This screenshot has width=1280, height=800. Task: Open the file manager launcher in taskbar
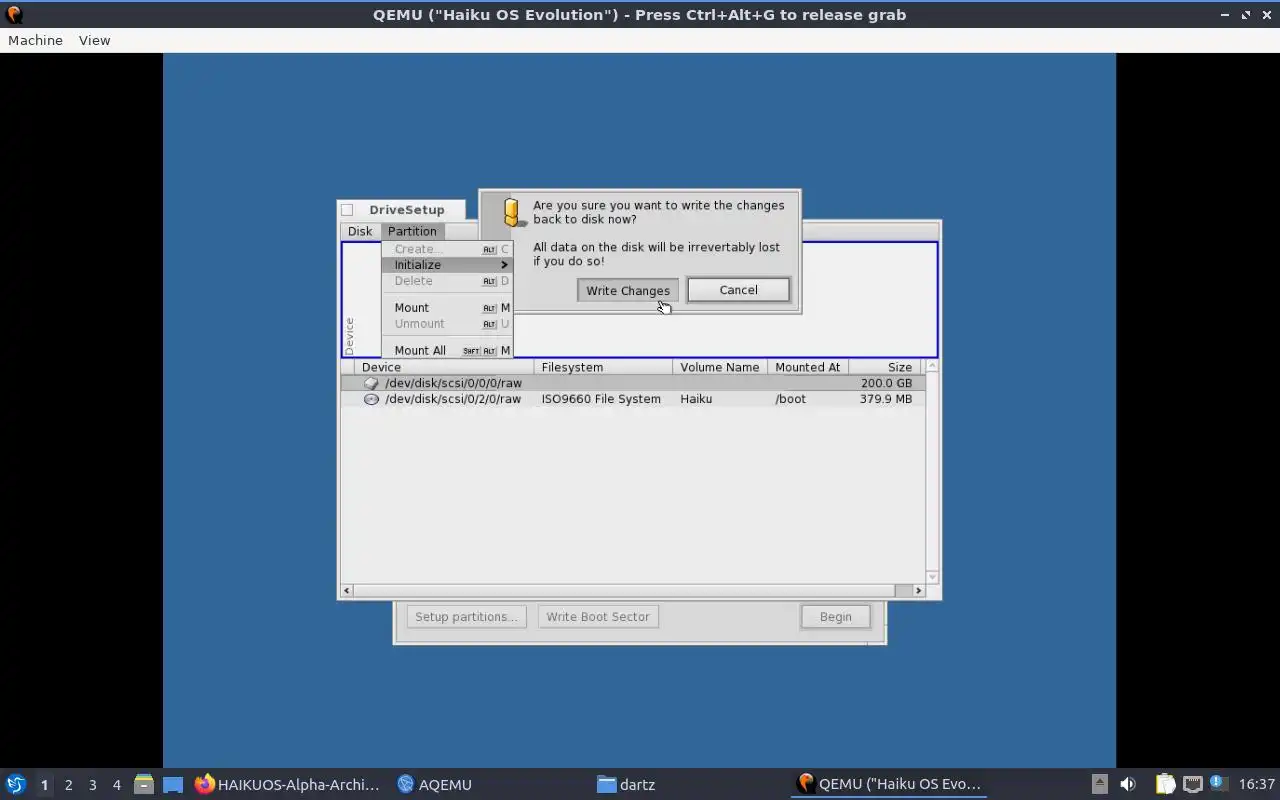(144, 785)
